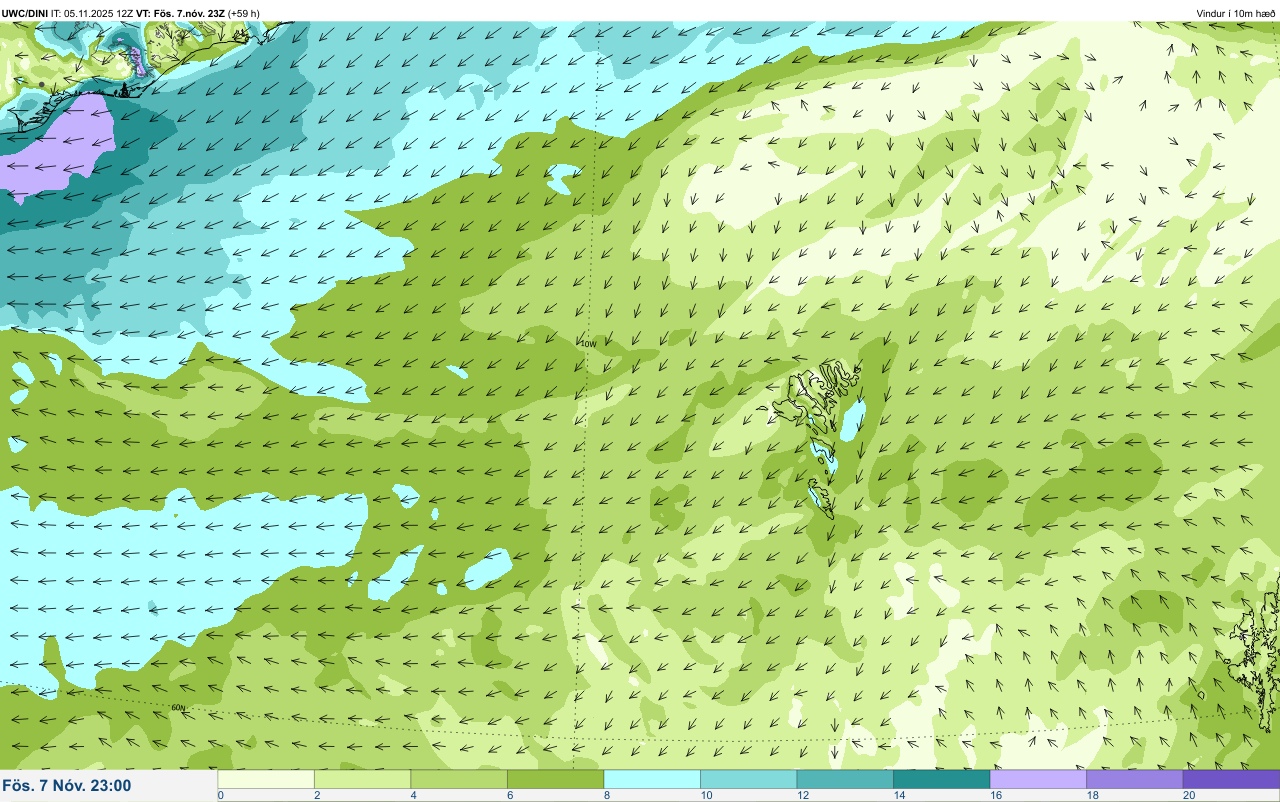Click legend value "18"
The width and height of the screenshot is (1280, 802).
coord(1092,795)
